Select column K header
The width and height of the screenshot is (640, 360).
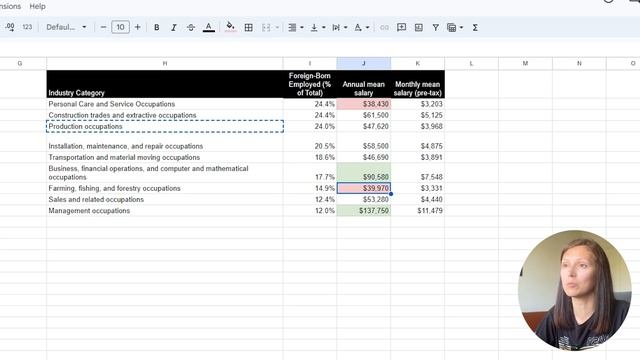(x=418, y=63)
